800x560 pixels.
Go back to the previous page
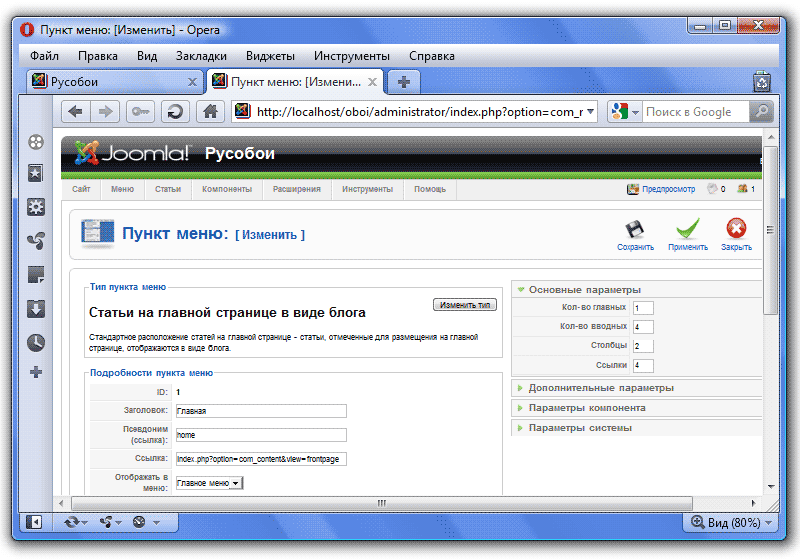pos(76,112)
